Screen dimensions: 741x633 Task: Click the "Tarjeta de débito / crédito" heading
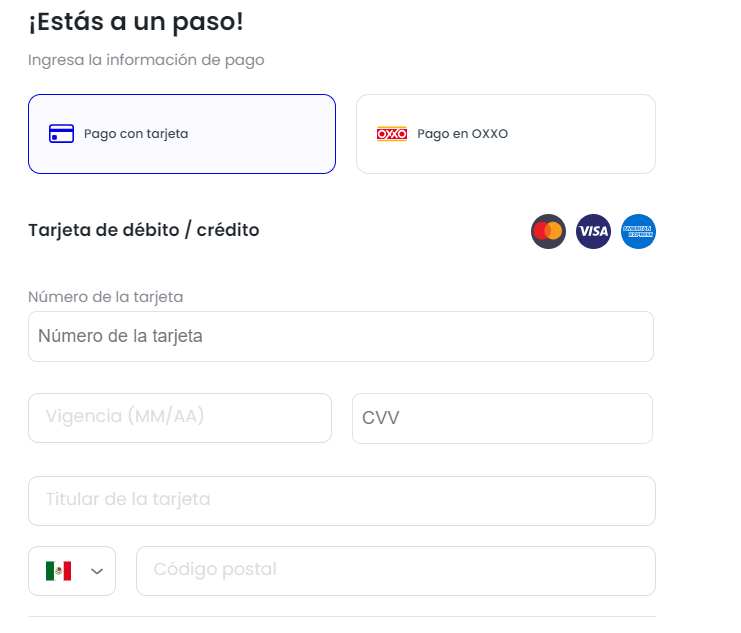pos(144,230)
